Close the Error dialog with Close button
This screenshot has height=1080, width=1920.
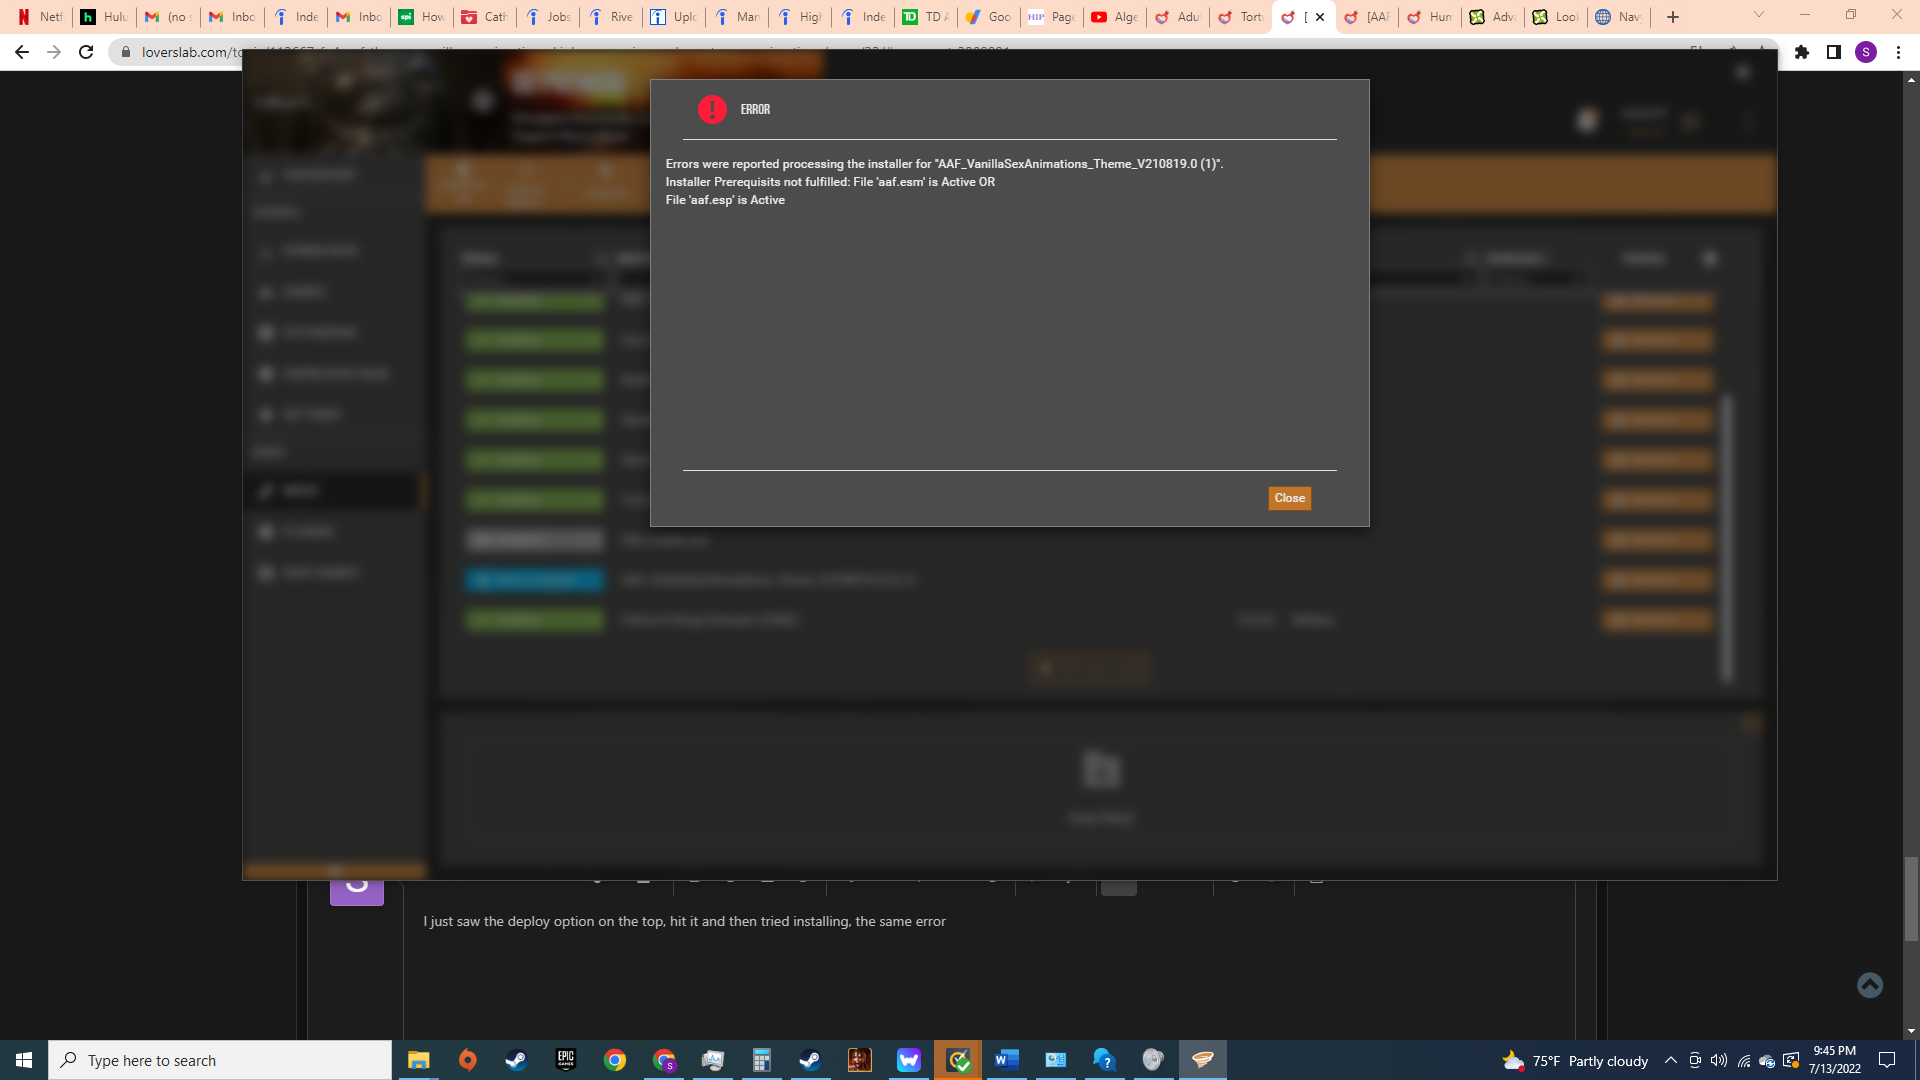pos(1289,498)
